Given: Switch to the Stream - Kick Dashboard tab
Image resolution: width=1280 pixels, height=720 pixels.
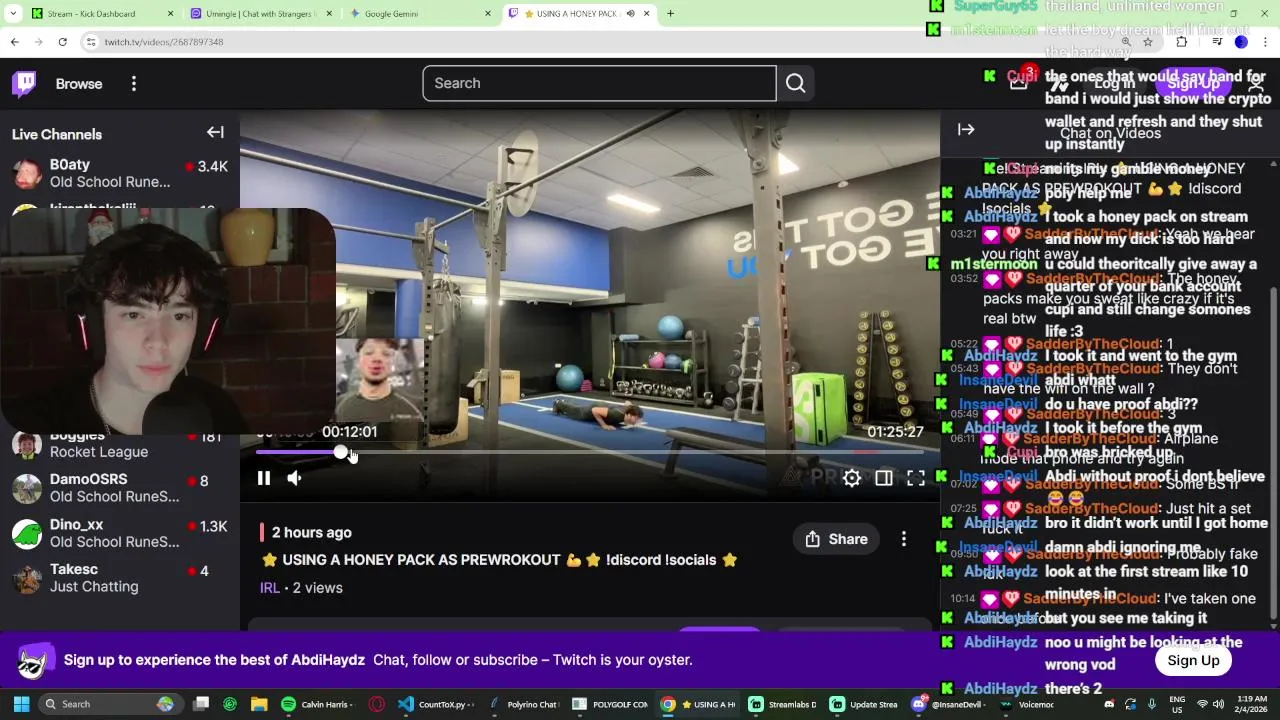Looking at the screenshot, I should click(x=102, y=14).
